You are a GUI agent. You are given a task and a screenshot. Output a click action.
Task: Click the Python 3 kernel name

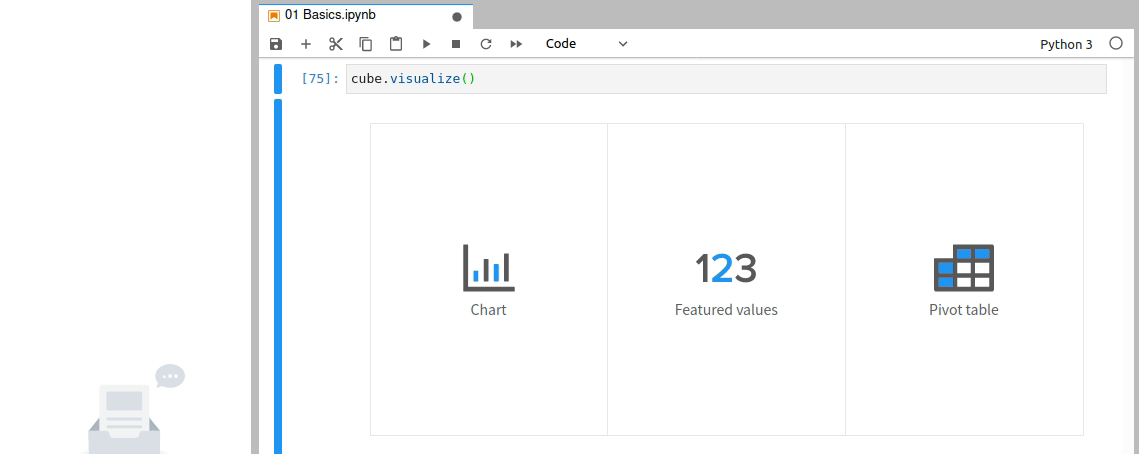coord(1066,44)
